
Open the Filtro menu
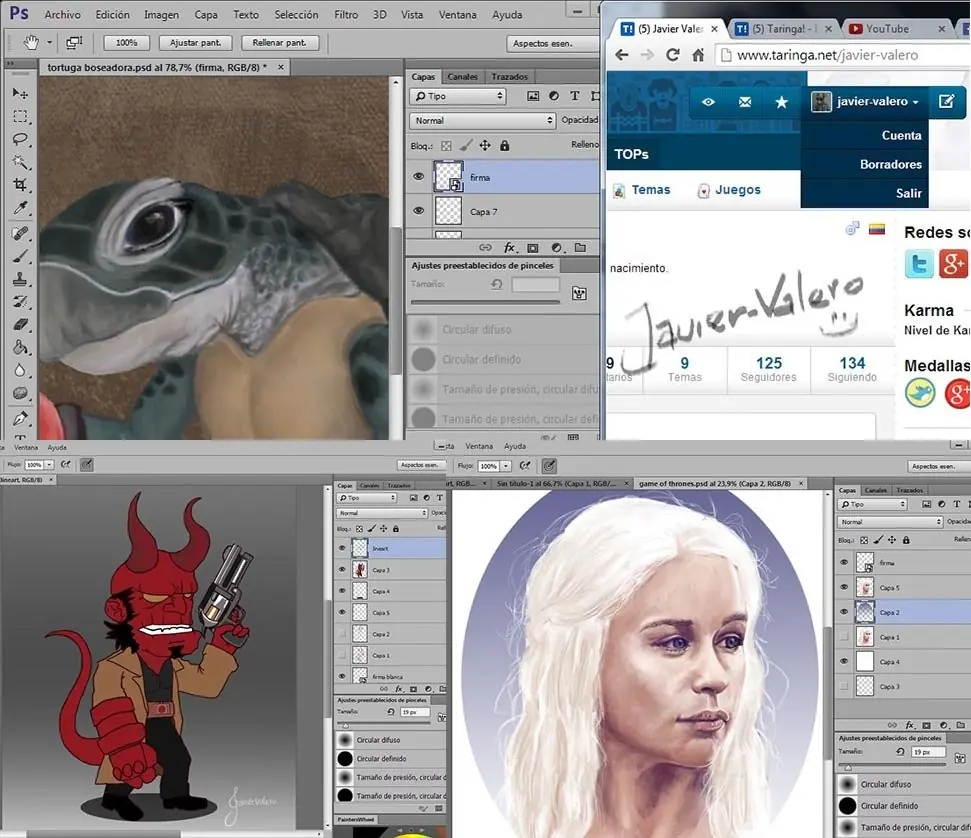click(346, 14)
